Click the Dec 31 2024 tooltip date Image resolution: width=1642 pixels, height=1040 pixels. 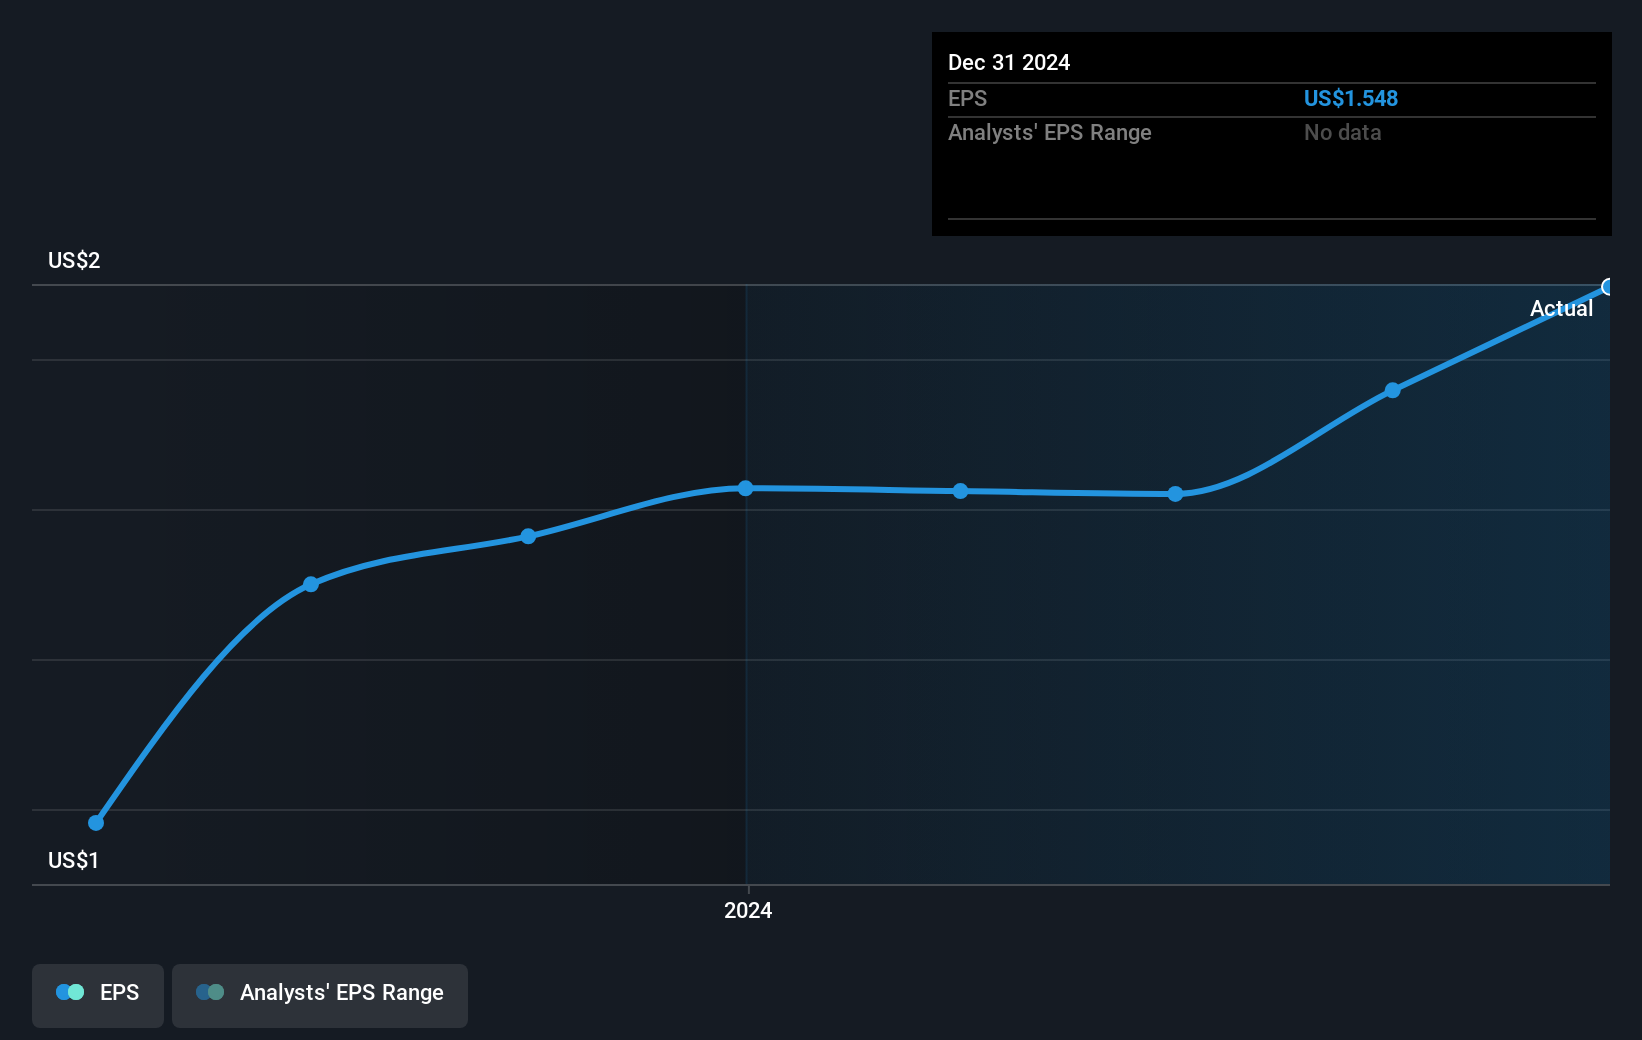tap(1009, 63)
